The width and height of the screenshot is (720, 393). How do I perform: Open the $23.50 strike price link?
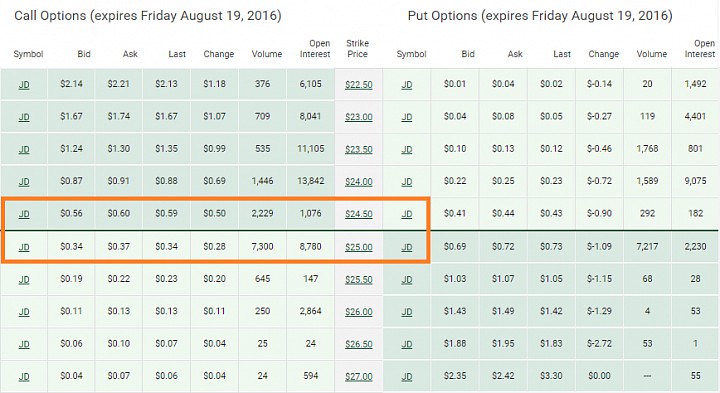point(359,150)
